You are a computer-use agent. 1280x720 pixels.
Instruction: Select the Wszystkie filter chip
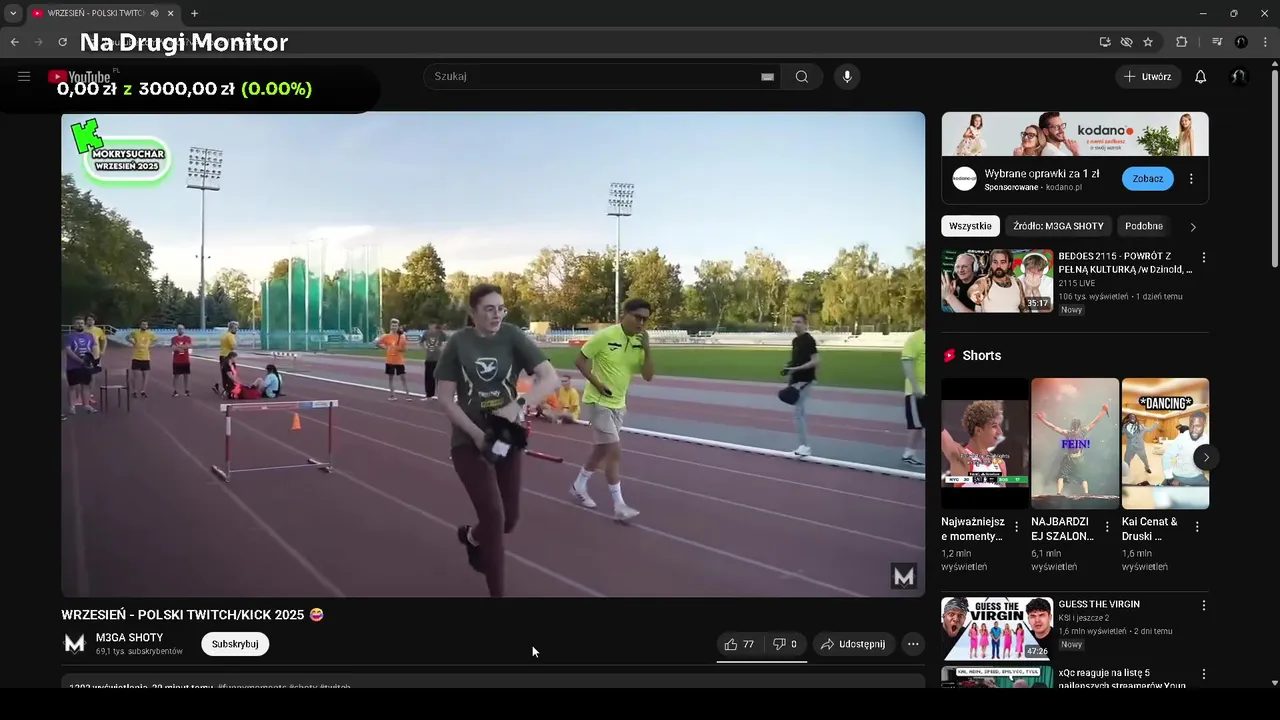[x=970, y=226]
